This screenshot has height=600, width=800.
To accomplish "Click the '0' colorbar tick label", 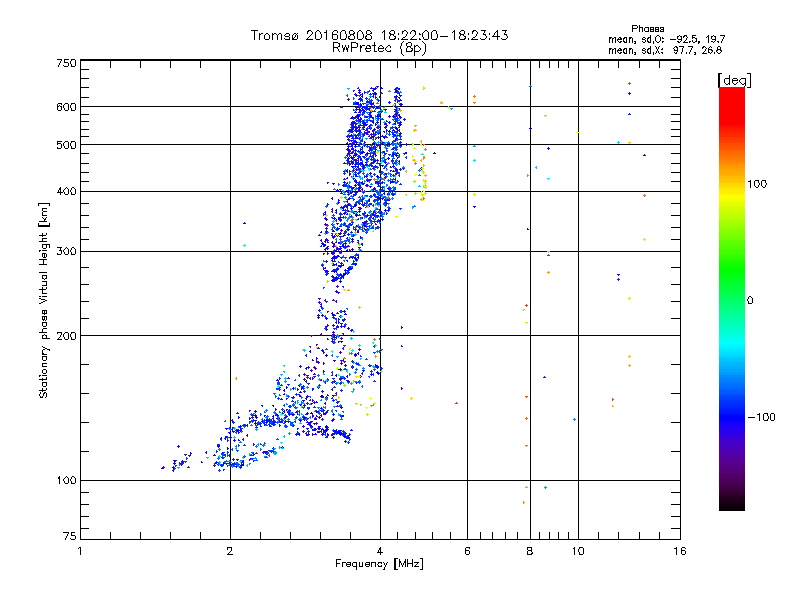I will click(x=750, y=301).
